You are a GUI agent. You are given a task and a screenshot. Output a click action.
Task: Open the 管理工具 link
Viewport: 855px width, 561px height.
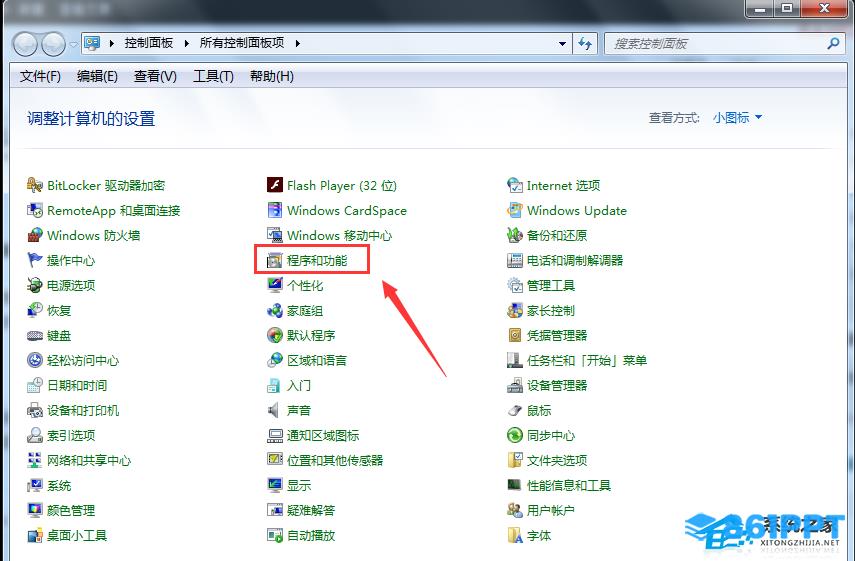click(x=551, y=285)
